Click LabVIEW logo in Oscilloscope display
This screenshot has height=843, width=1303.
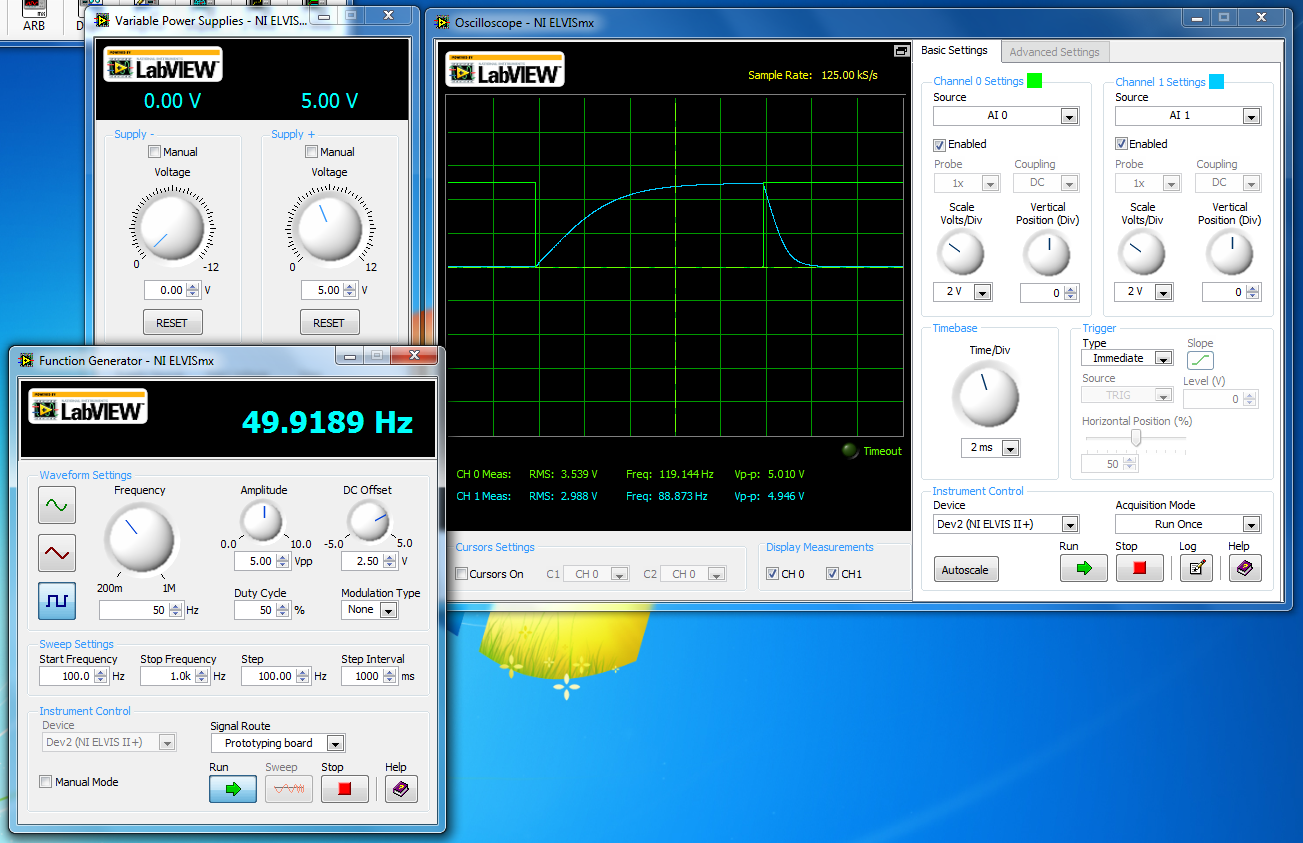point(506,69)
